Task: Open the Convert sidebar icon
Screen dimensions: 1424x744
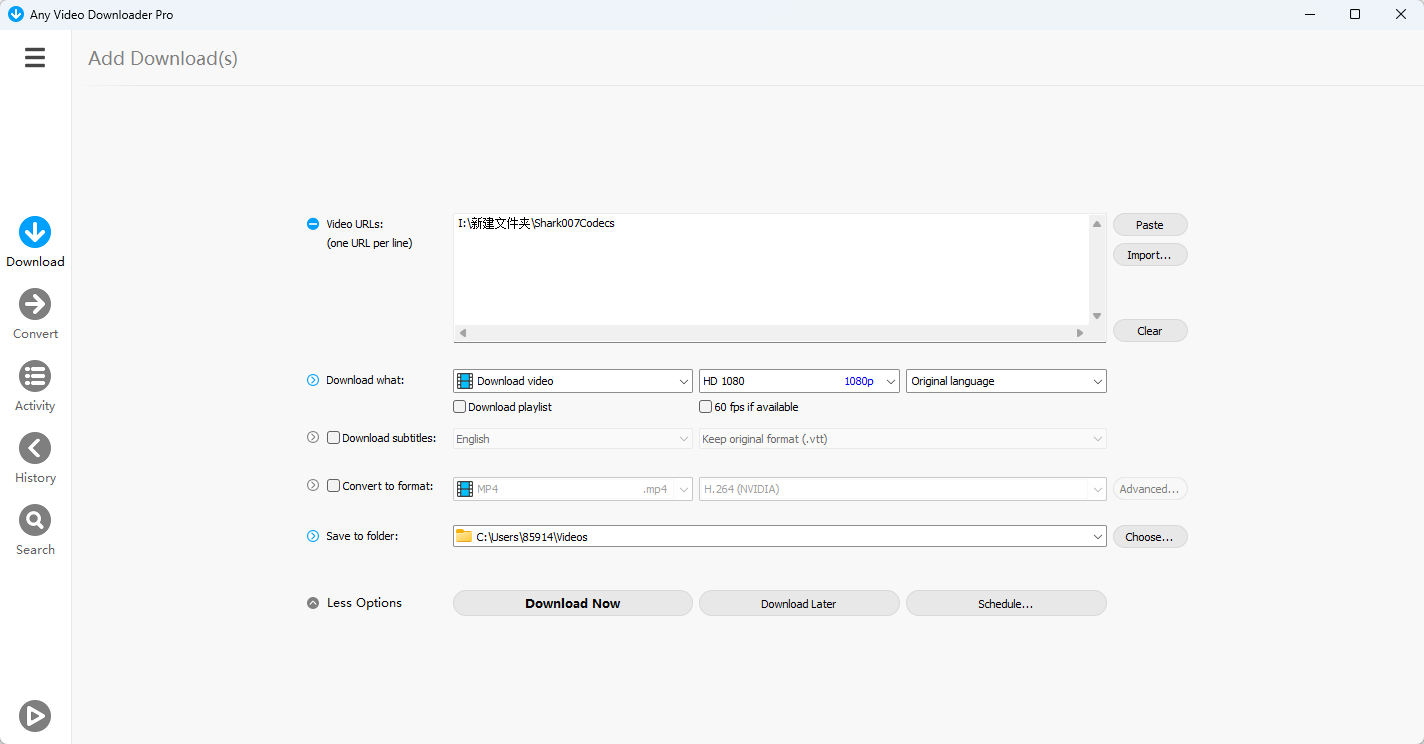Action: [x=35, y=304]
